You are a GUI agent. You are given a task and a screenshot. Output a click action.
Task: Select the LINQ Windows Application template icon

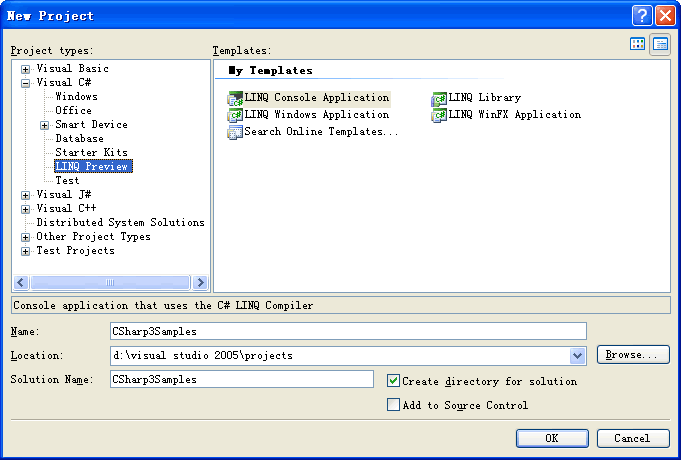point(235,115)
